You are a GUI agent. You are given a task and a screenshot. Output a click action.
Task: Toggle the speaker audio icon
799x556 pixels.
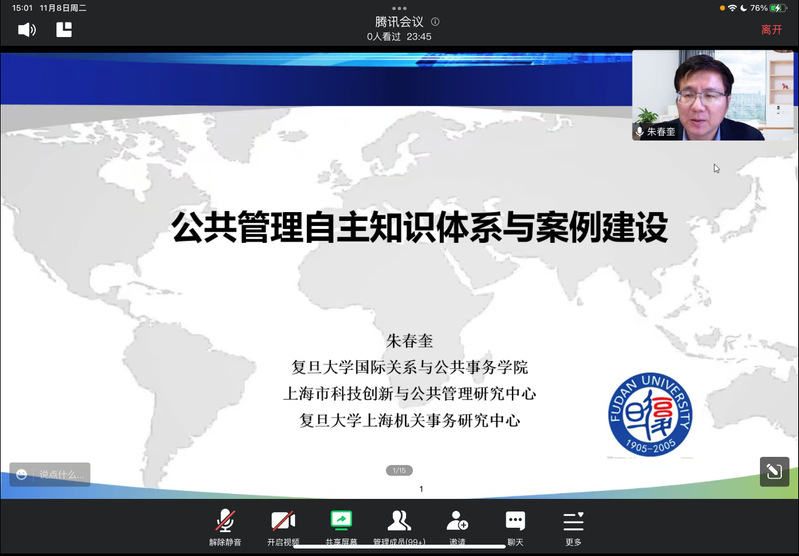[x=27, y=30]
